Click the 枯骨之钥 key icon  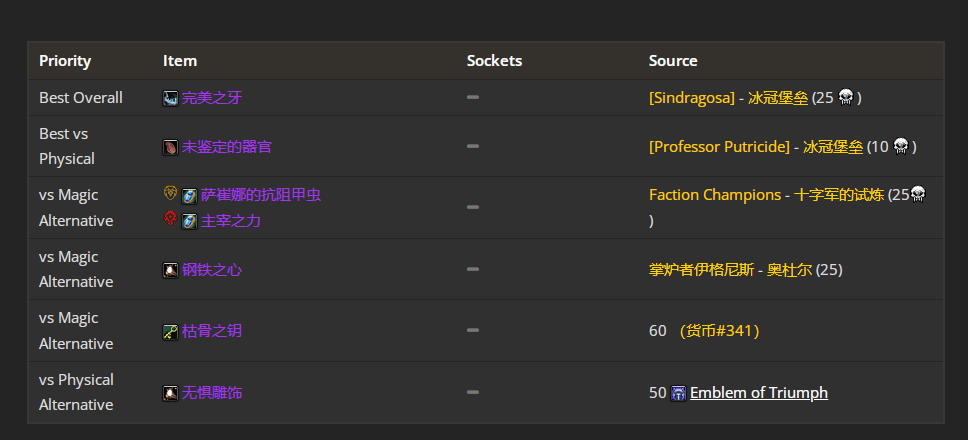pos(171,332)
